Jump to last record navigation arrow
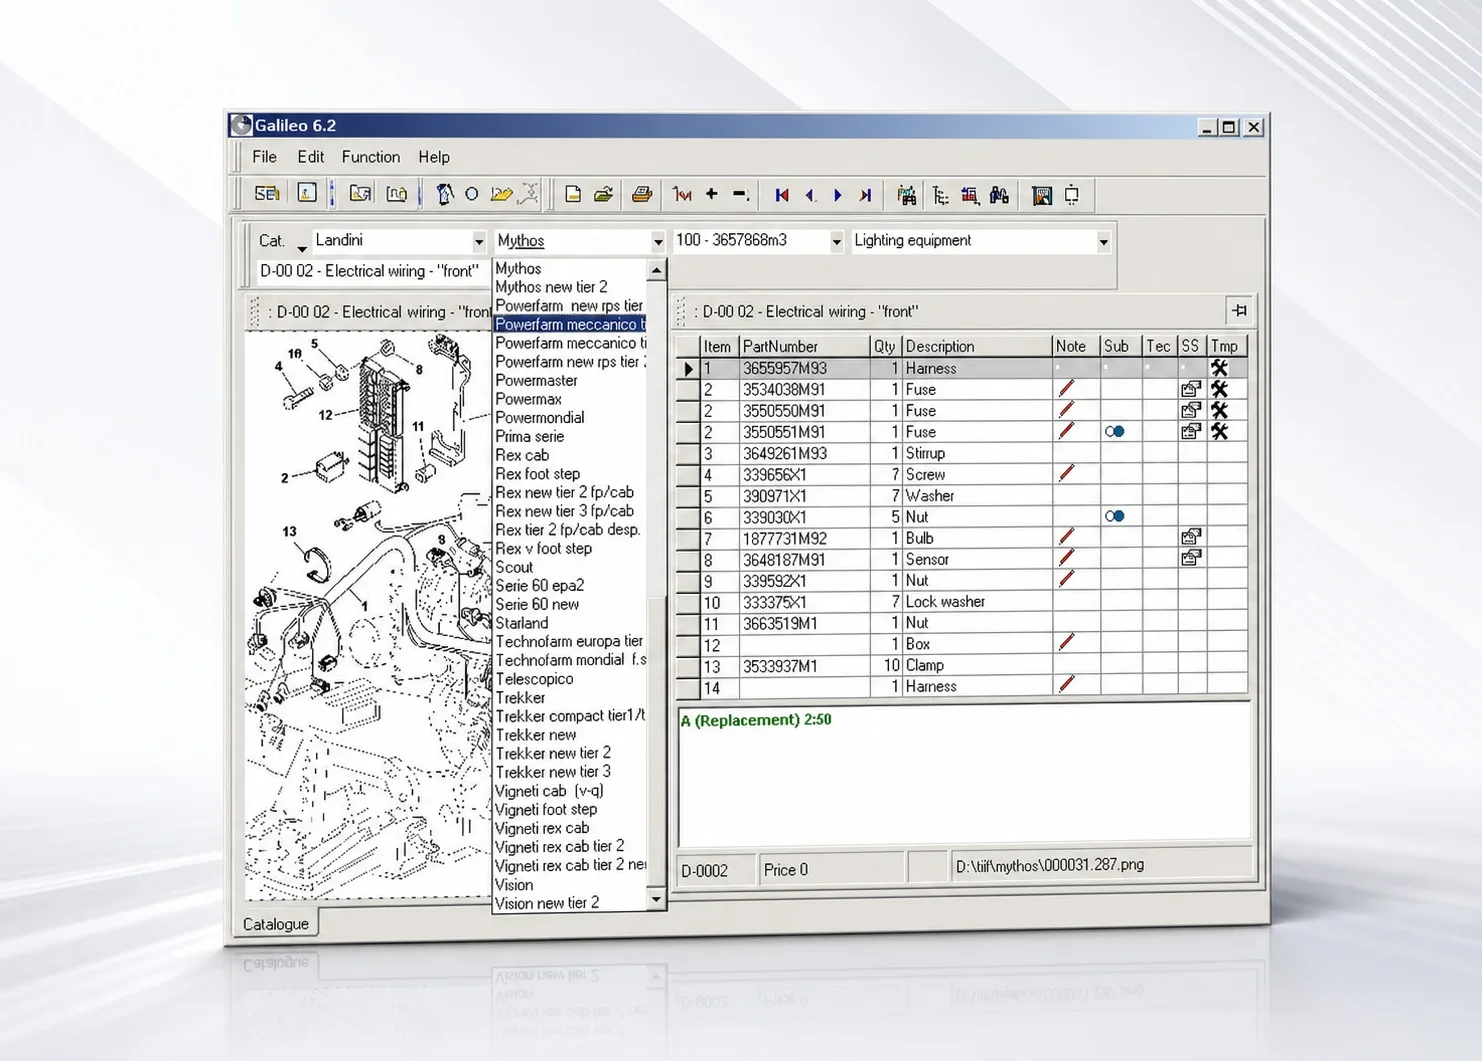This screenshot has height=1061, width=1482. point(866,195)
